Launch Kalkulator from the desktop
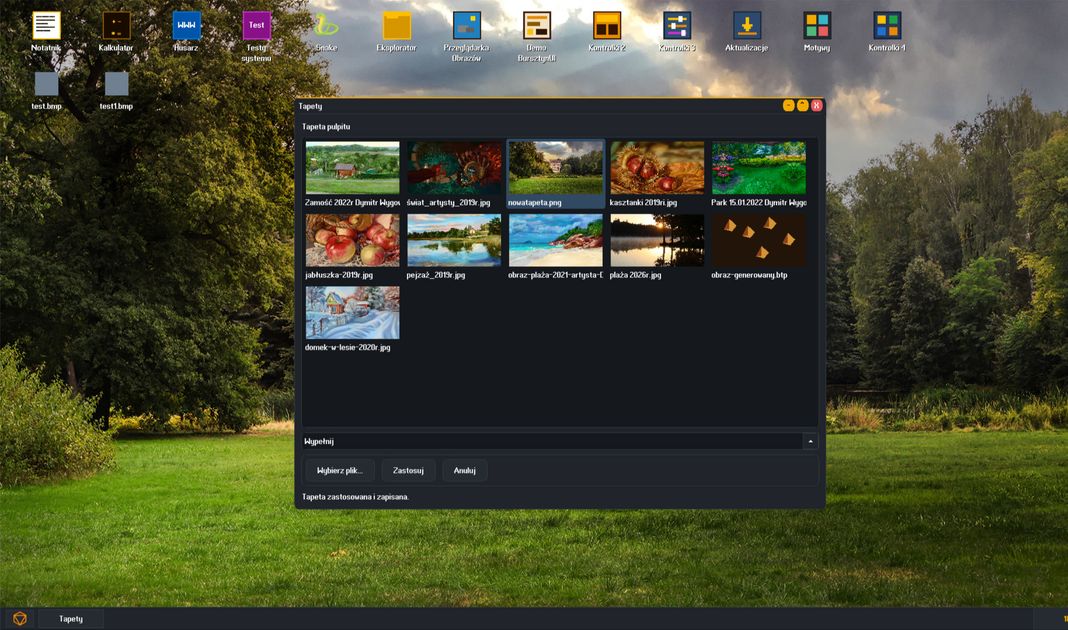This screenshot has height=630, width=1068. (116, 26)
